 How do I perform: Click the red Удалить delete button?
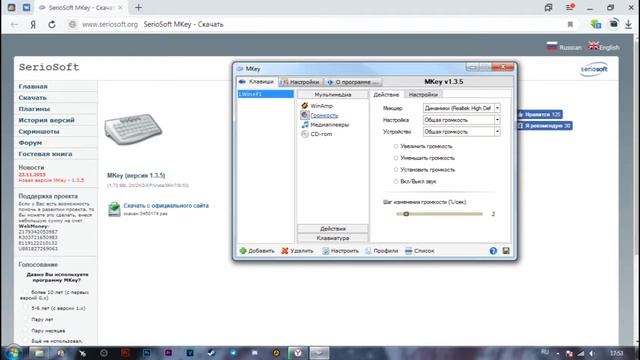pyautogui.click(x=298, y=251)
